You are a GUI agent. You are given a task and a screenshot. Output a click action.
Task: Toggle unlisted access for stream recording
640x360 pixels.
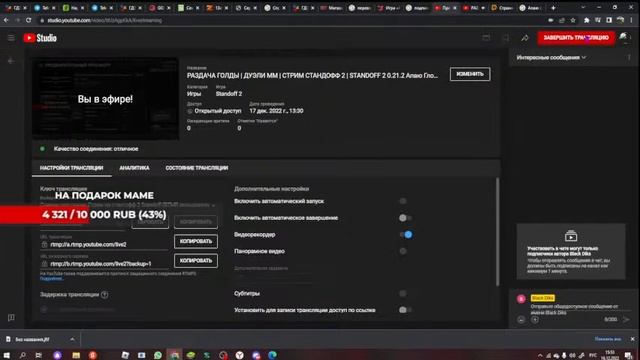pyautogui.click(x=404, y=310)
